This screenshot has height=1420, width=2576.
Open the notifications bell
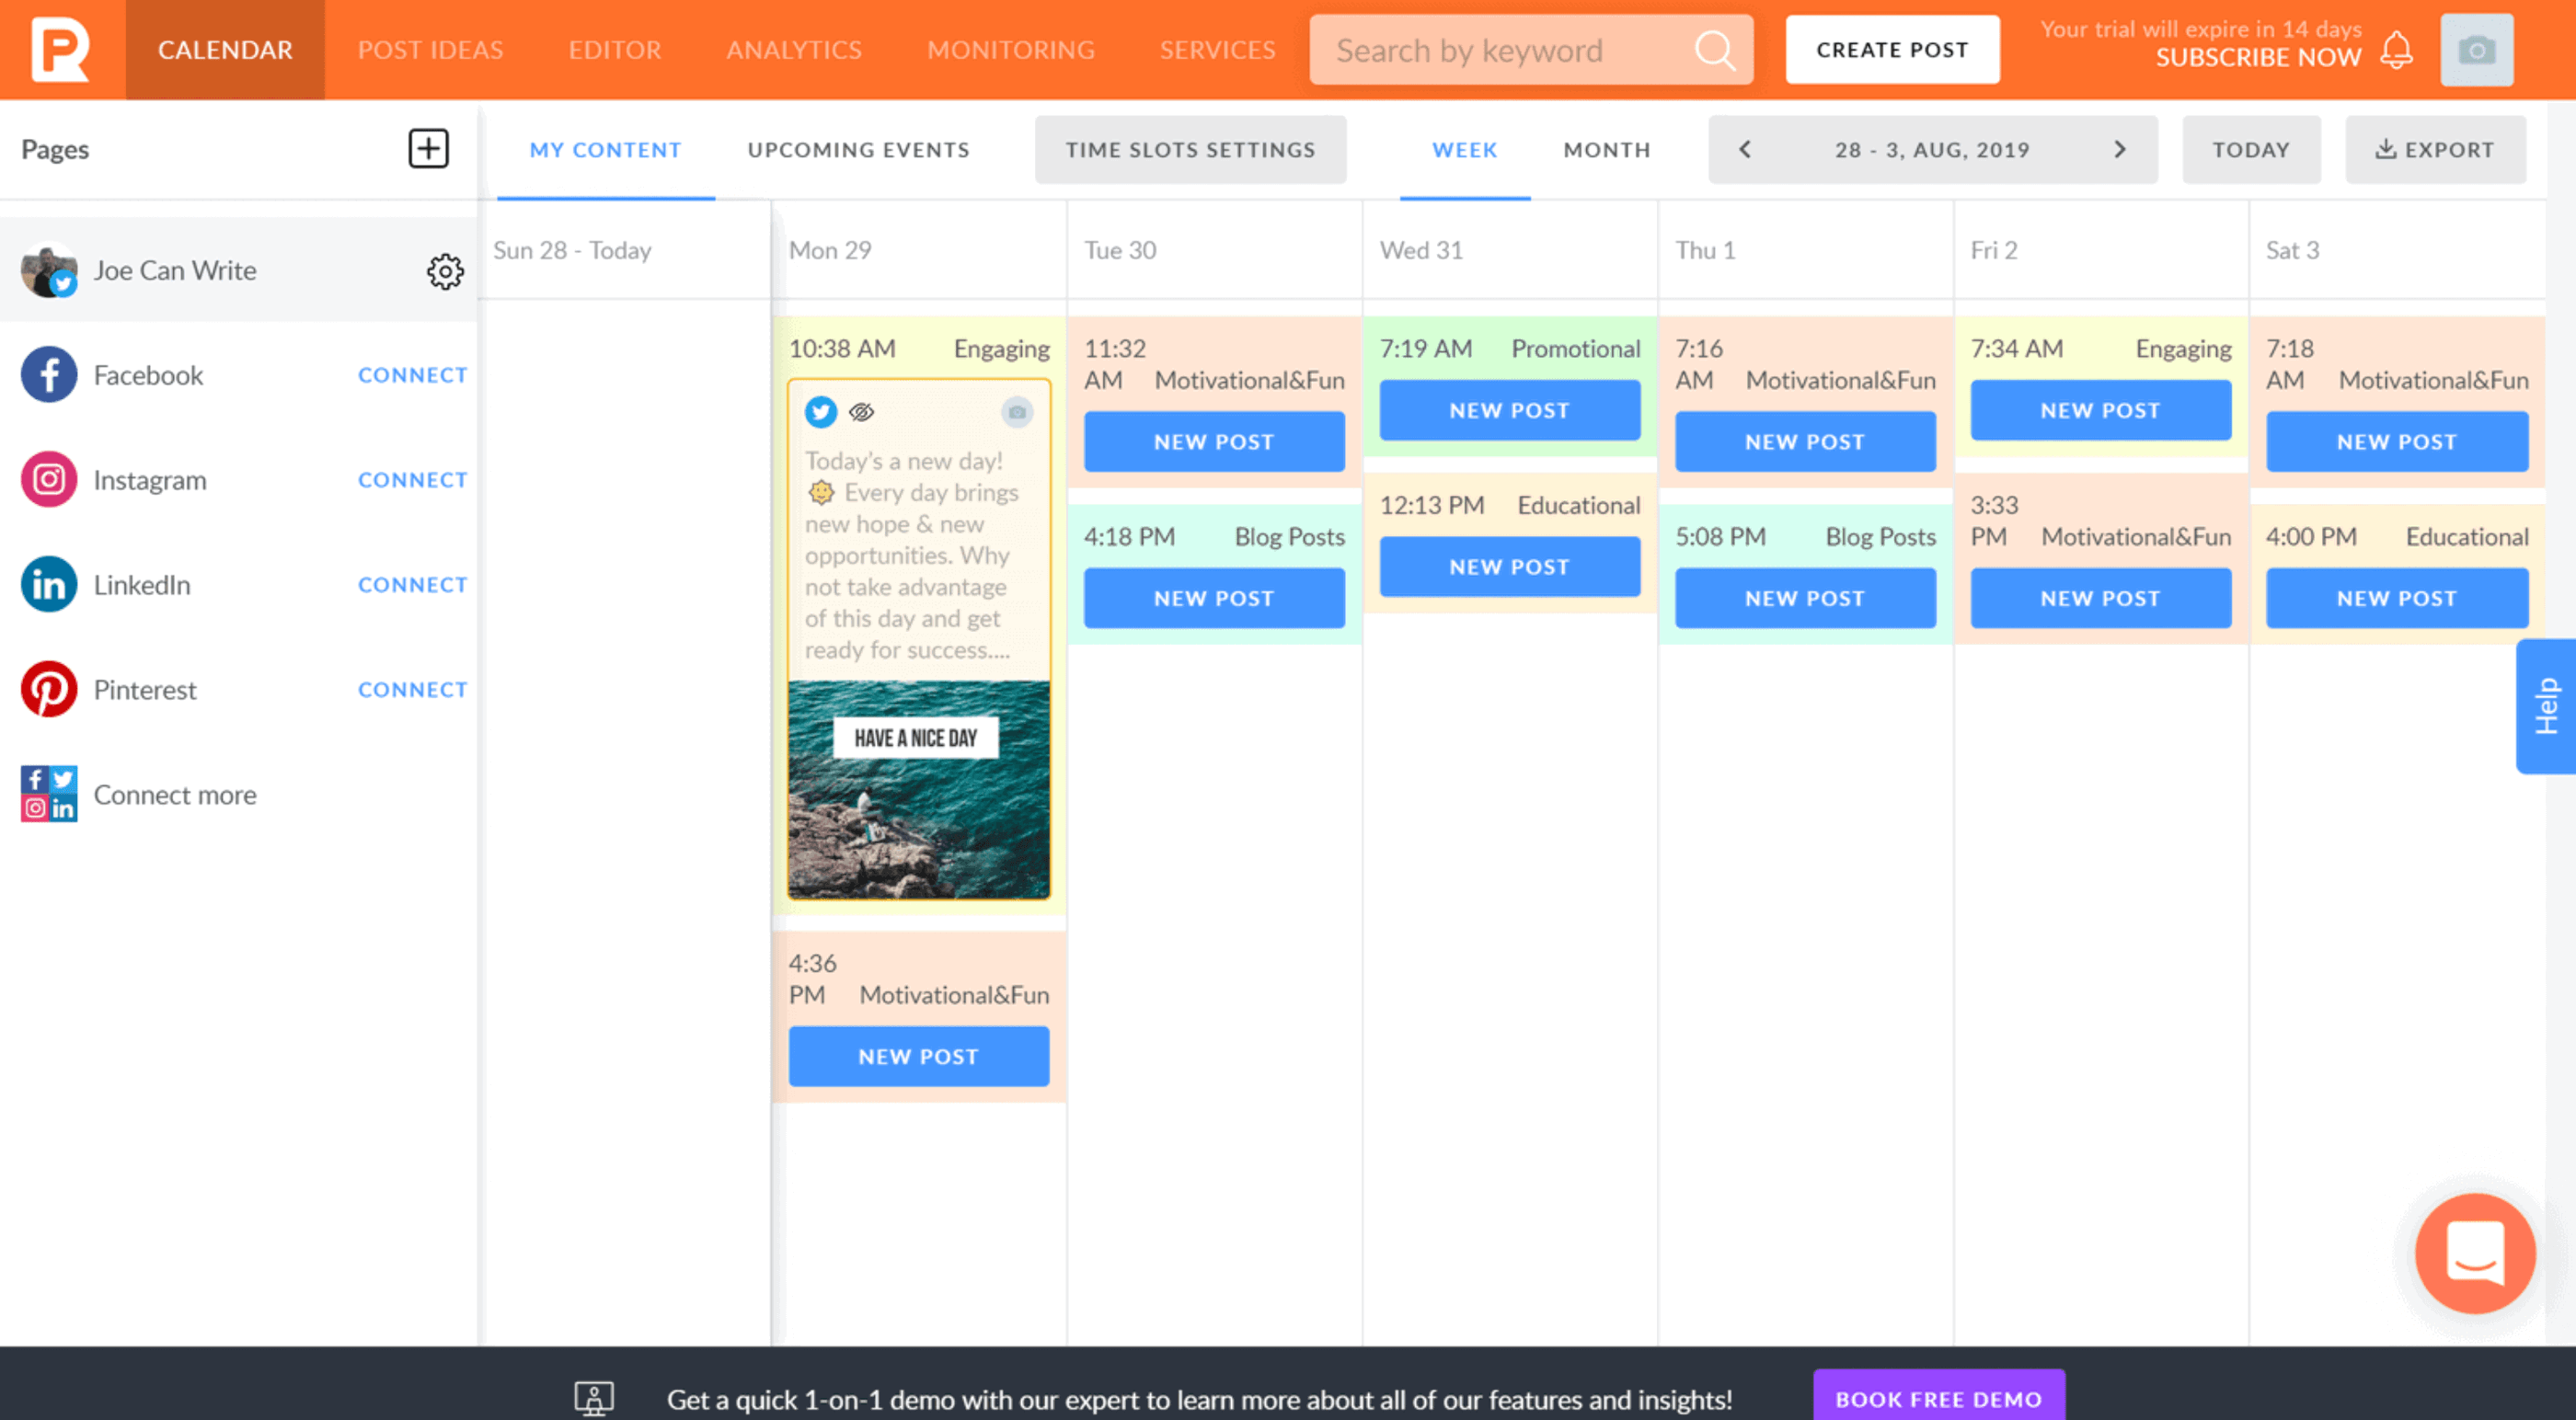2396,49
